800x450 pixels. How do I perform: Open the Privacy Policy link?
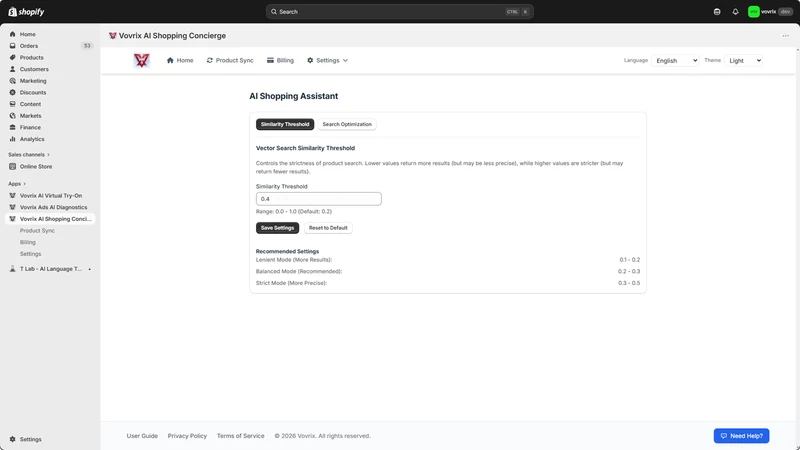[187, 436]
